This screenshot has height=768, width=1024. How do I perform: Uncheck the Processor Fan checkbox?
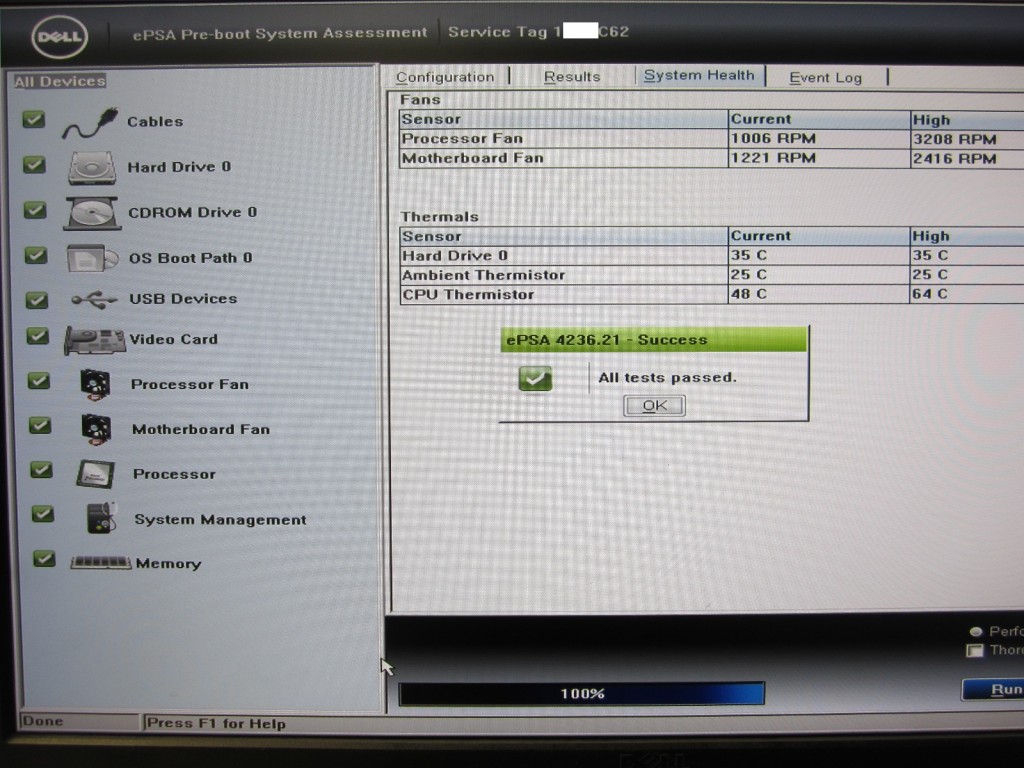[39, 381]
